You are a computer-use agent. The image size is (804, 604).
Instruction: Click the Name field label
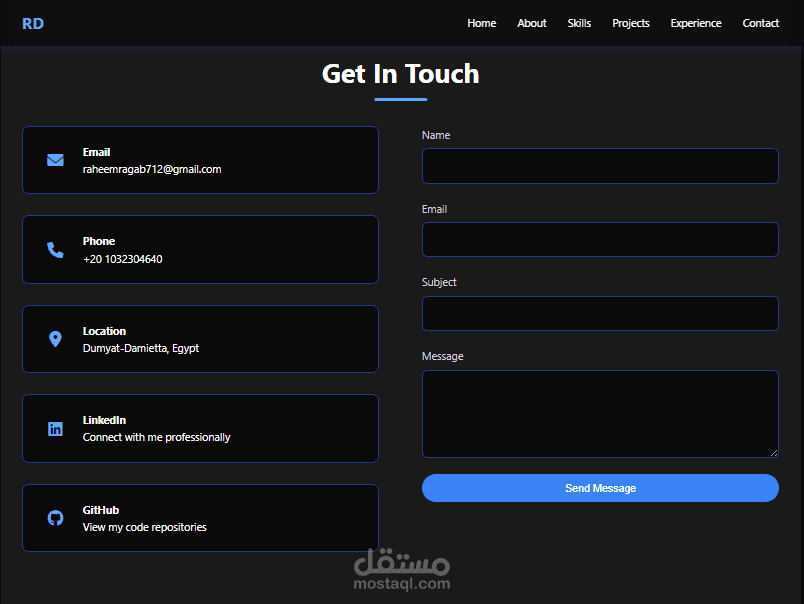tap(436, 135)
